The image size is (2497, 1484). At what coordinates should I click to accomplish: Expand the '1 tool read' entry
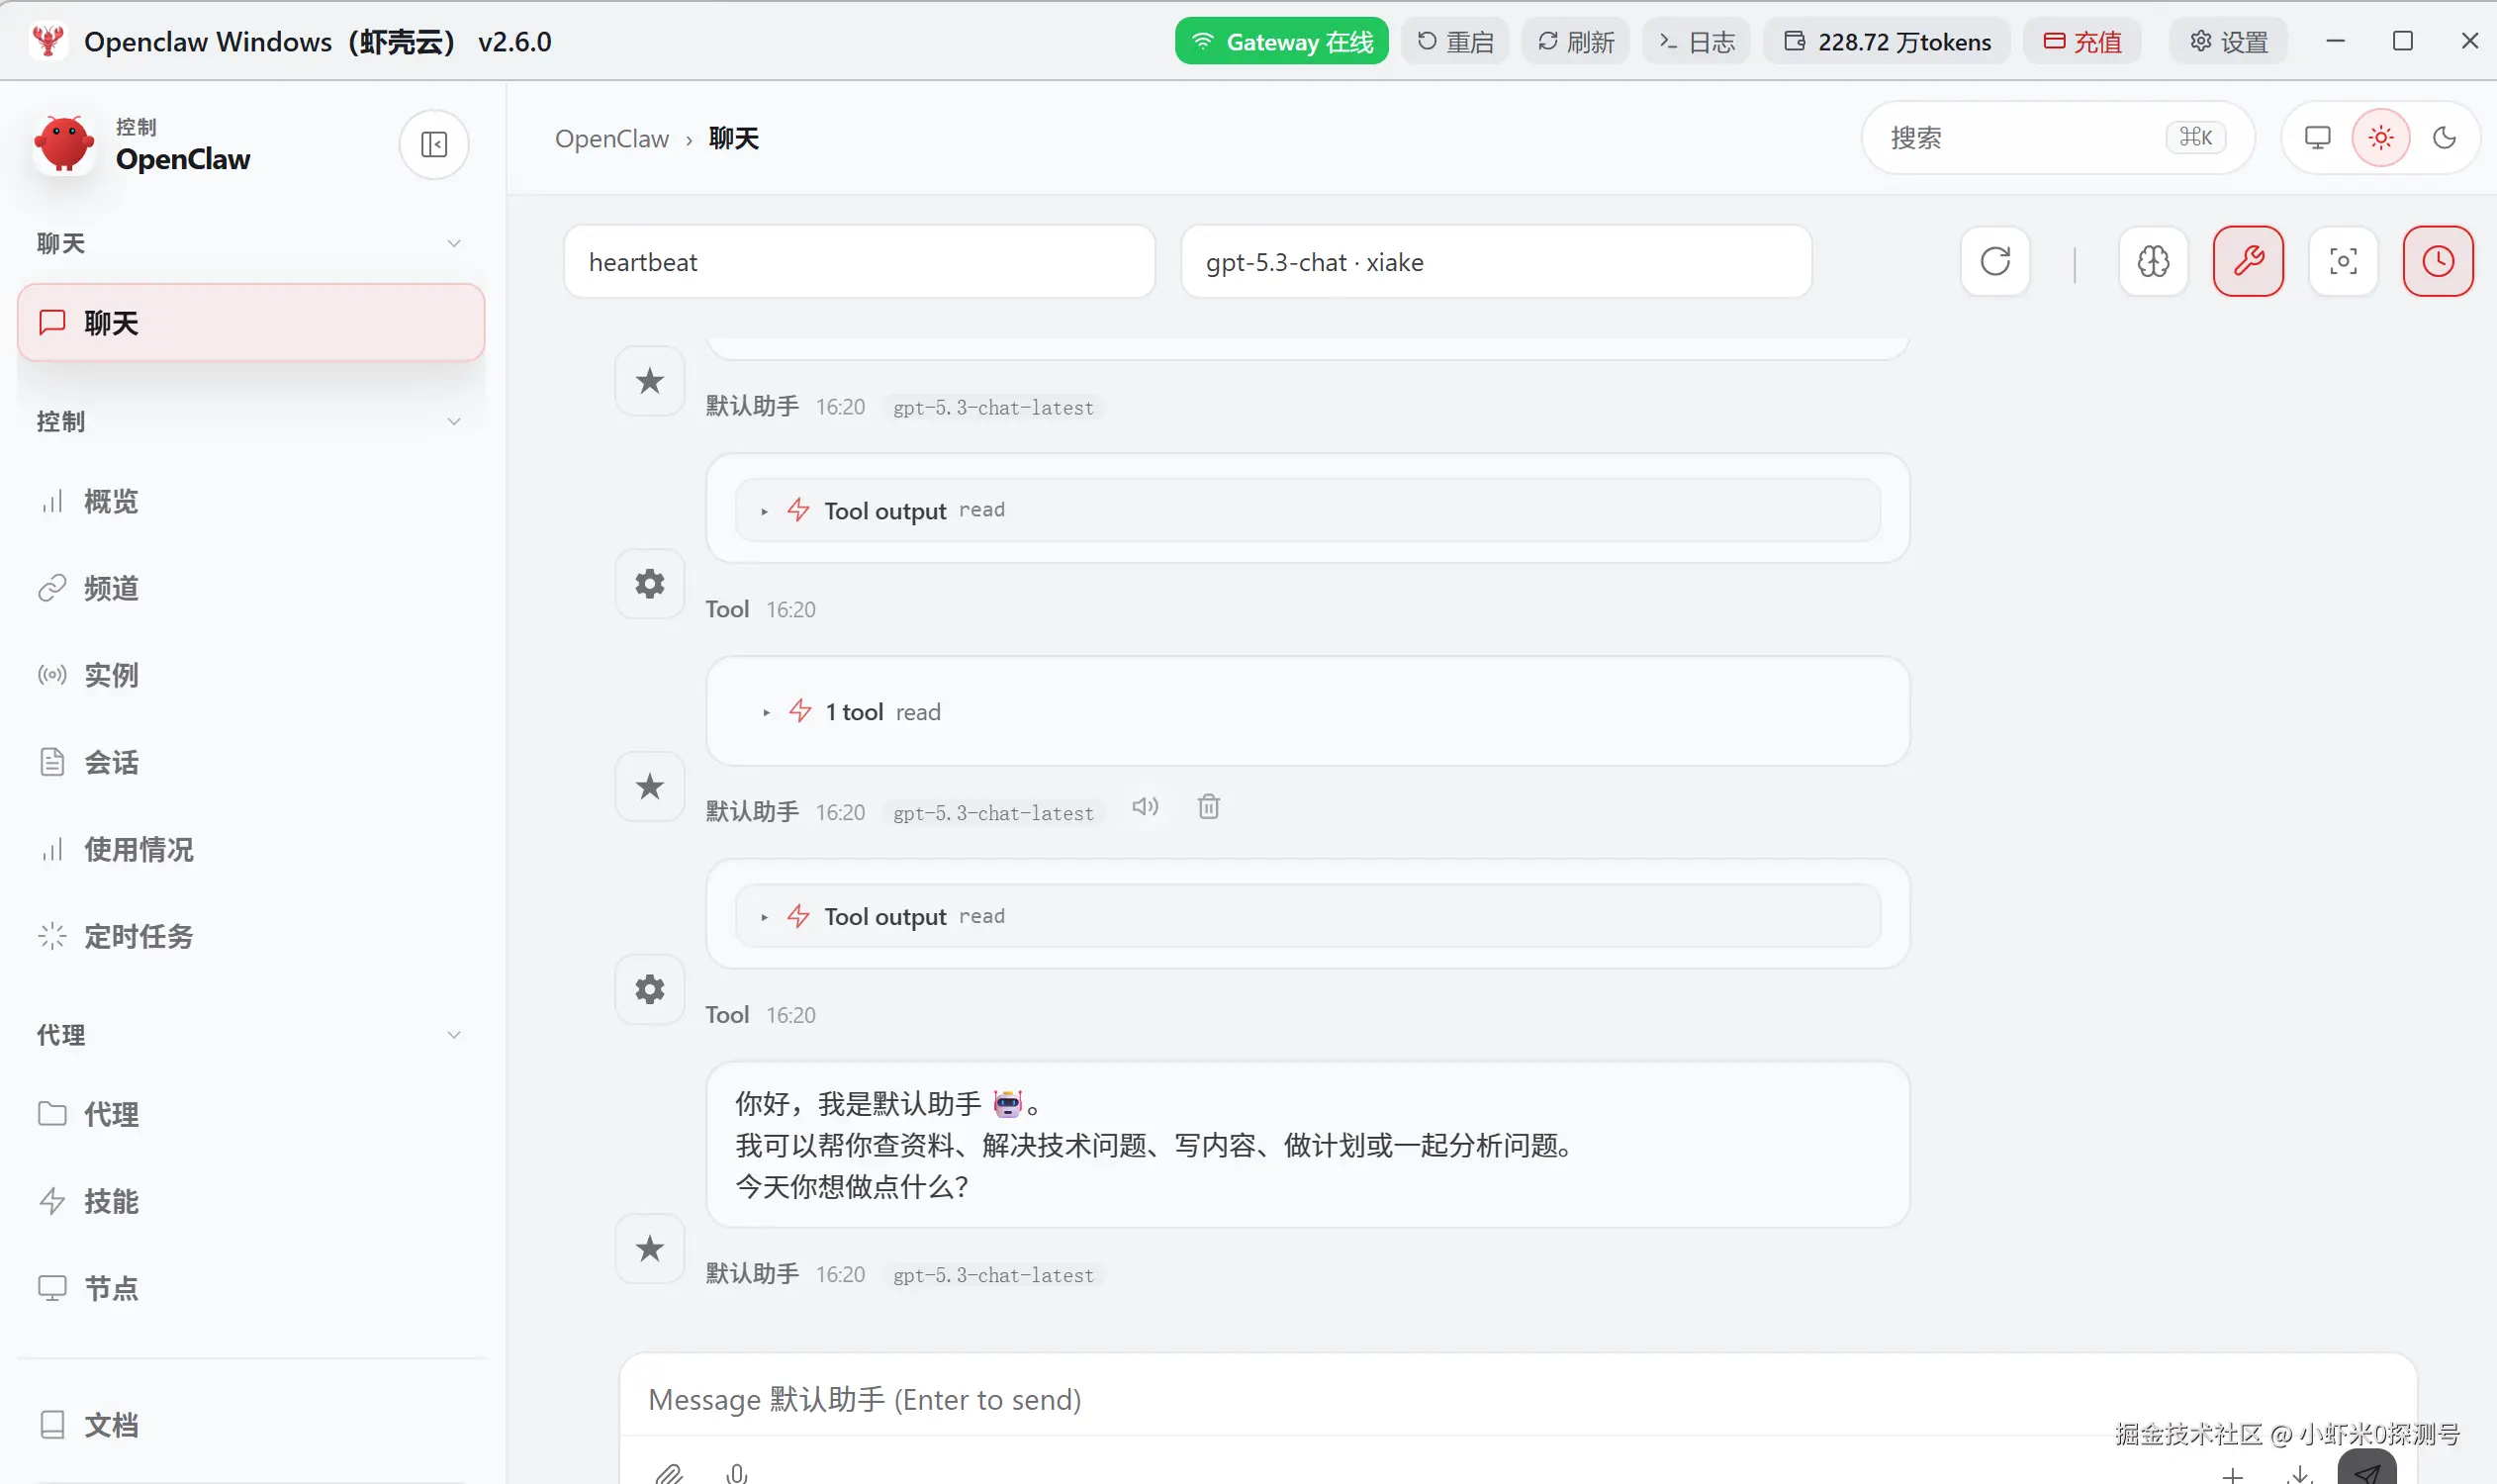[766, 711]
